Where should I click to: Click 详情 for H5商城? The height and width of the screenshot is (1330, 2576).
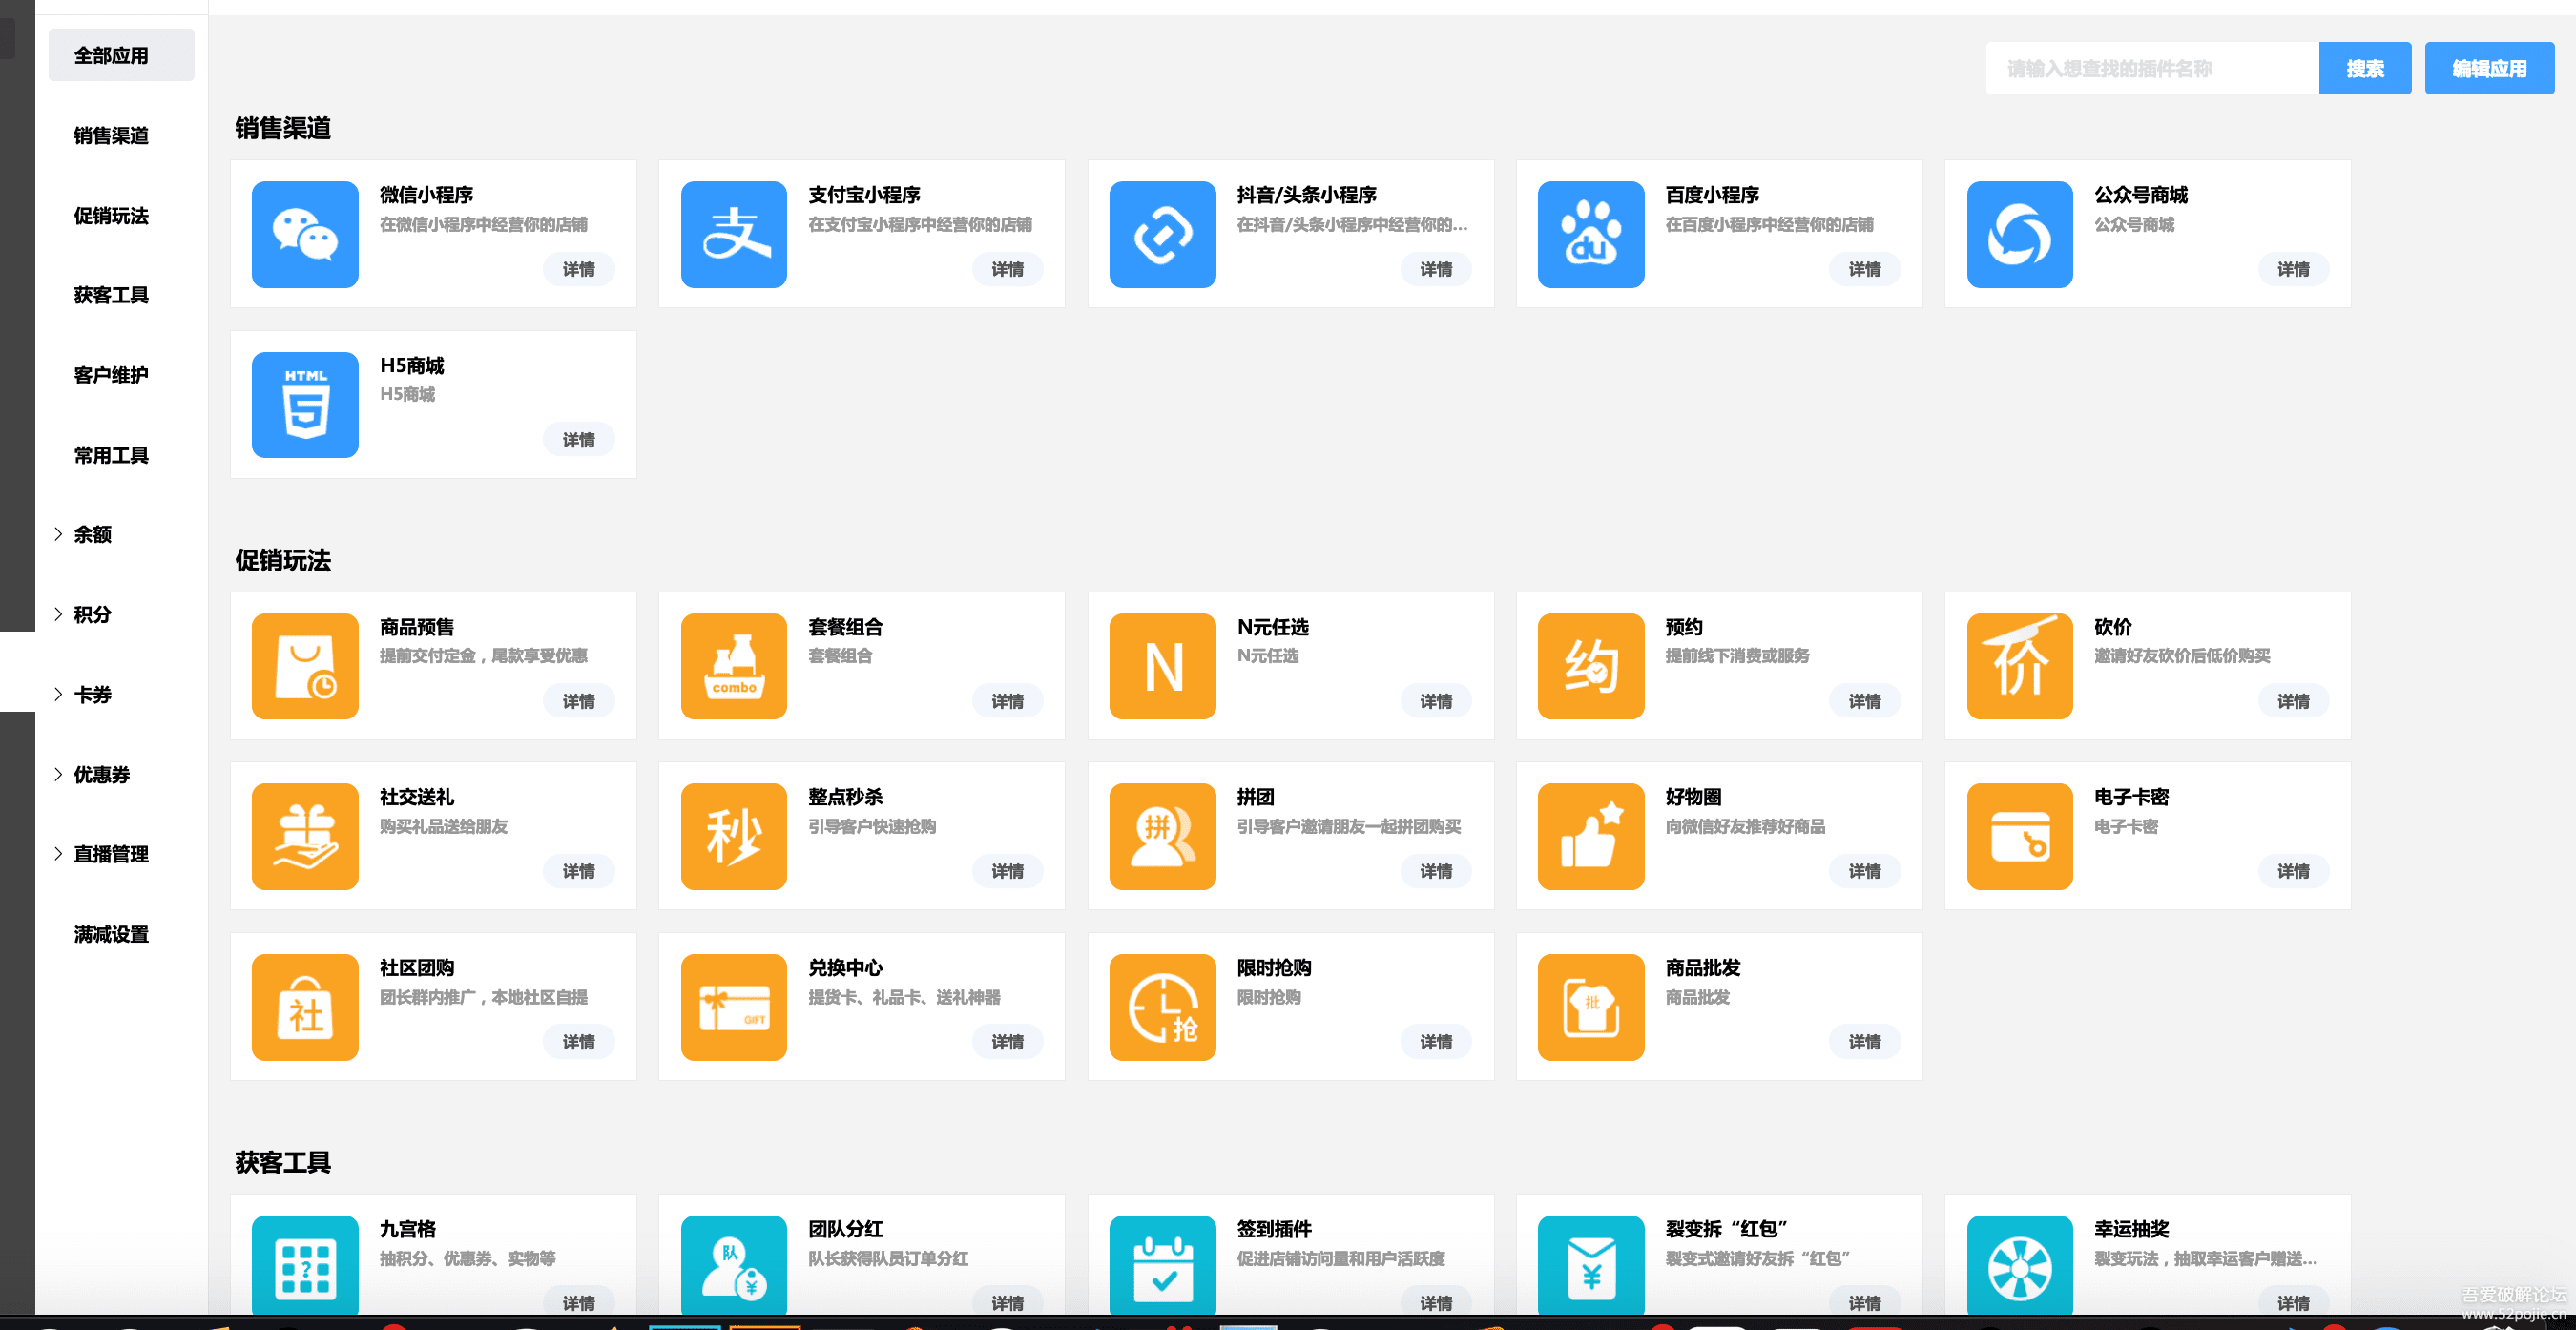[579, 440]
